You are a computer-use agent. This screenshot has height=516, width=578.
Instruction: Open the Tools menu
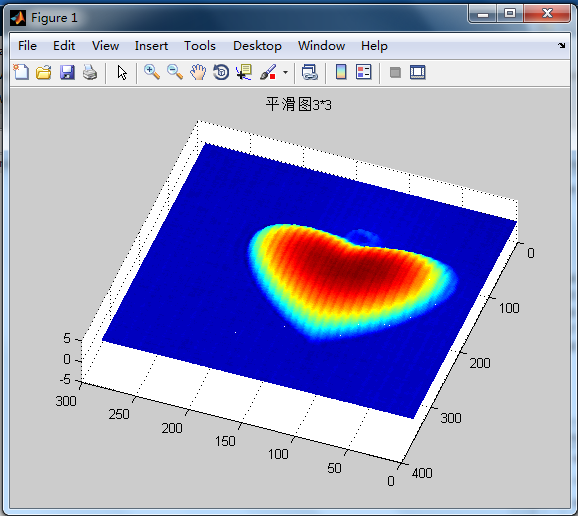click(200, 46)
